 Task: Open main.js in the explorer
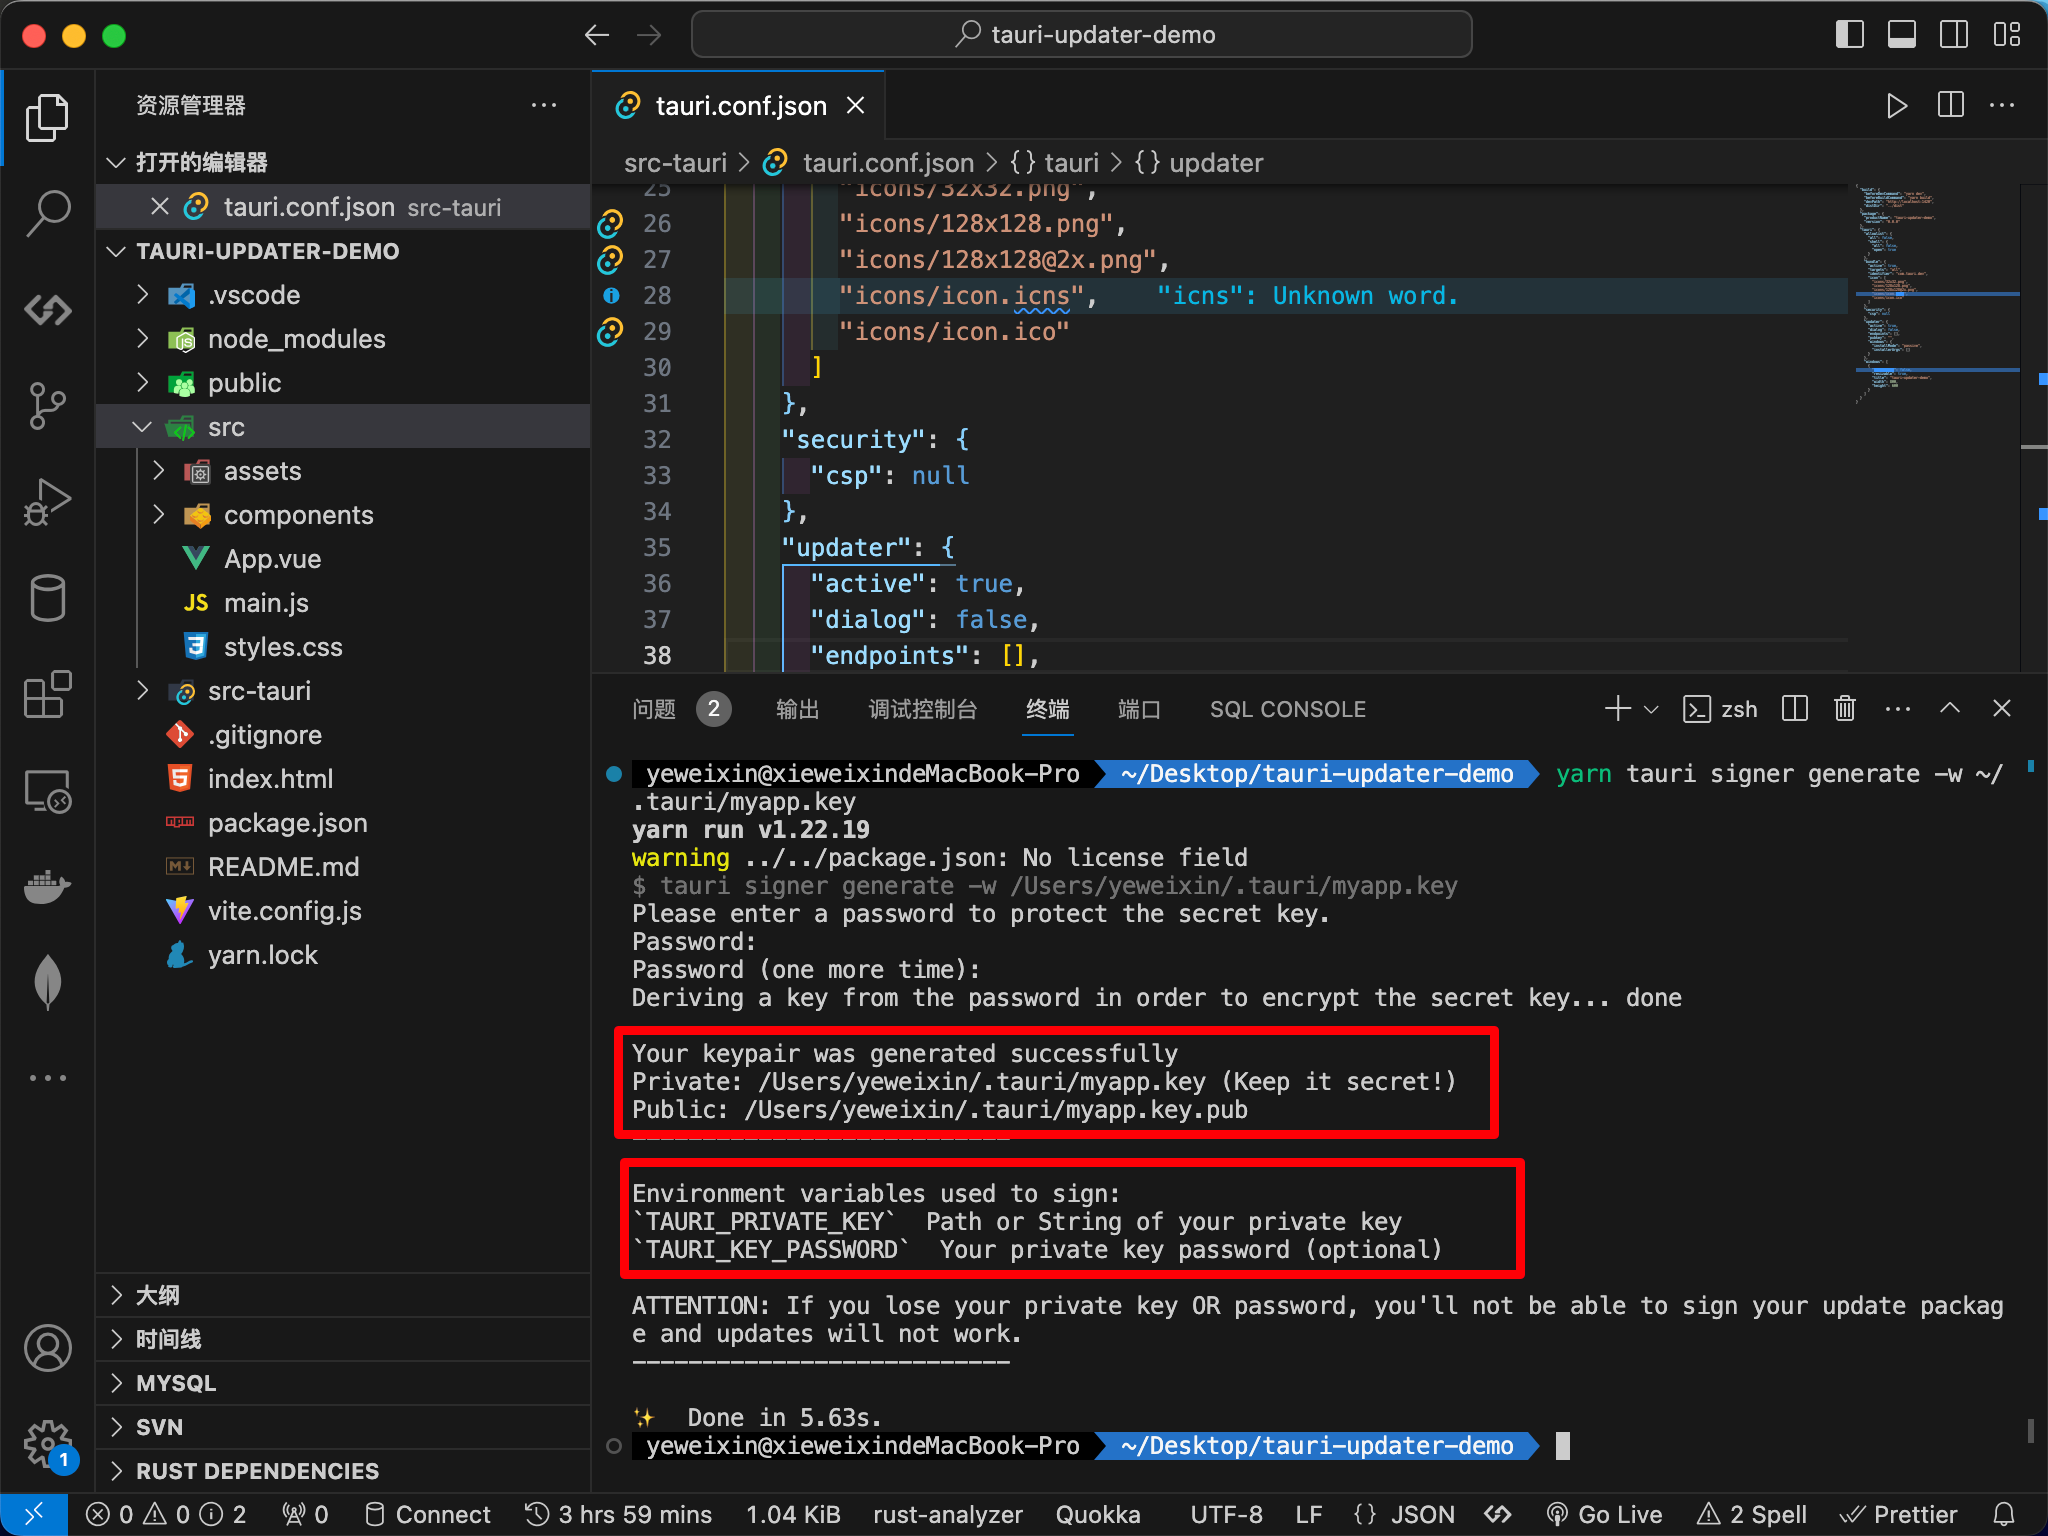[343, 603]
